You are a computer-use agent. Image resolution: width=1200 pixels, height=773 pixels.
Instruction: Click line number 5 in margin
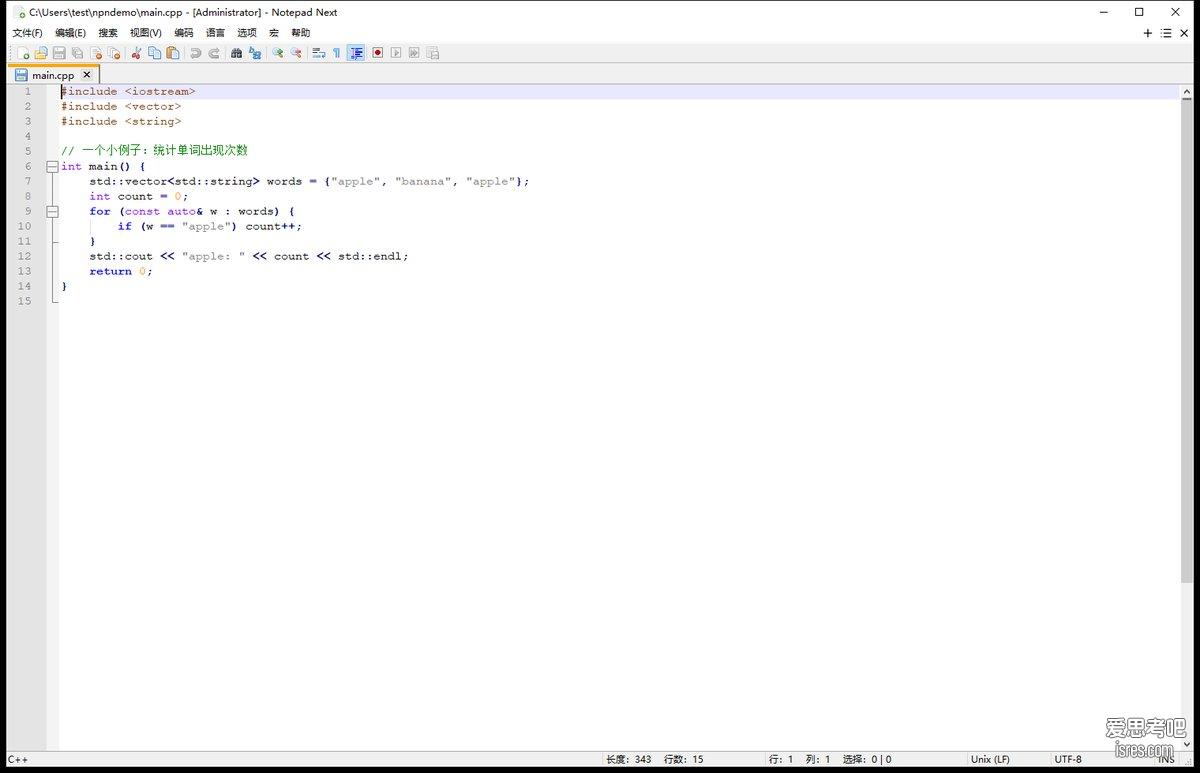point(28,151)
